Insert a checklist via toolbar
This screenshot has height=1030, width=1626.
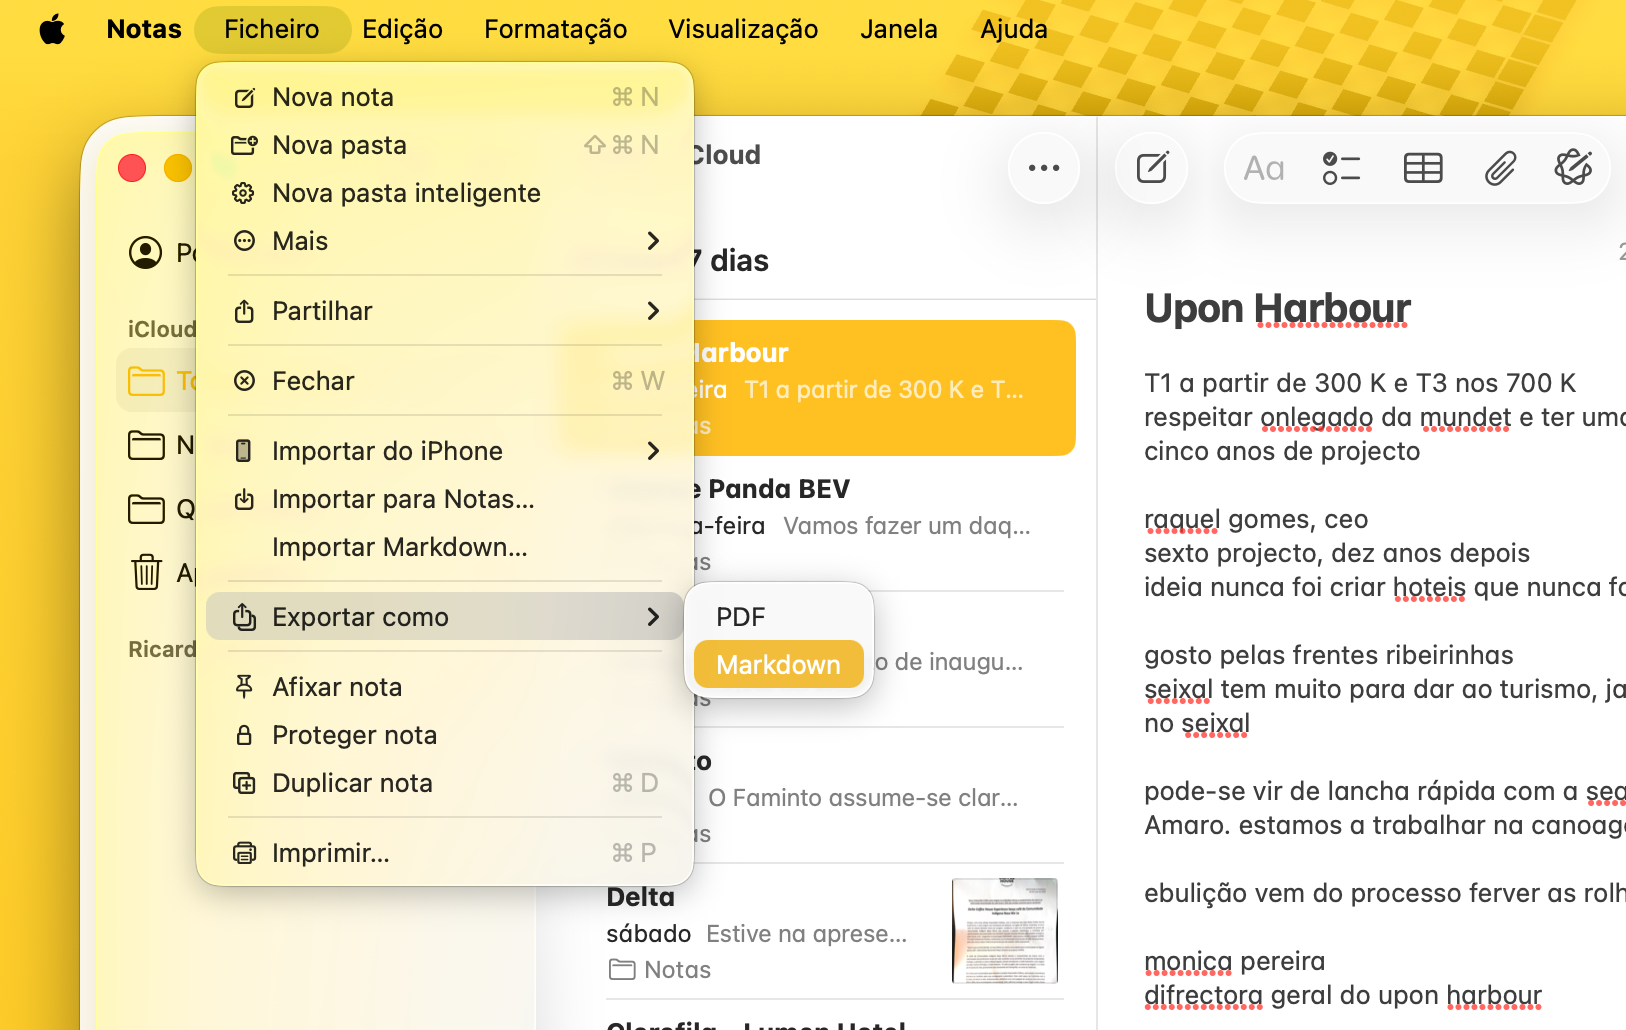1341,169
